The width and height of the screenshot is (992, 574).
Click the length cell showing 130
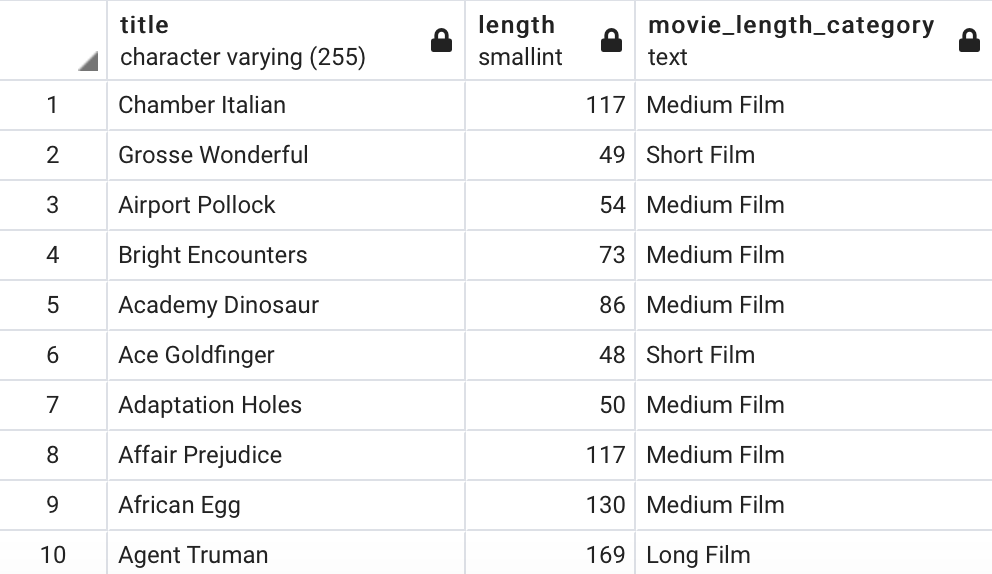click(x=550, y=505)
